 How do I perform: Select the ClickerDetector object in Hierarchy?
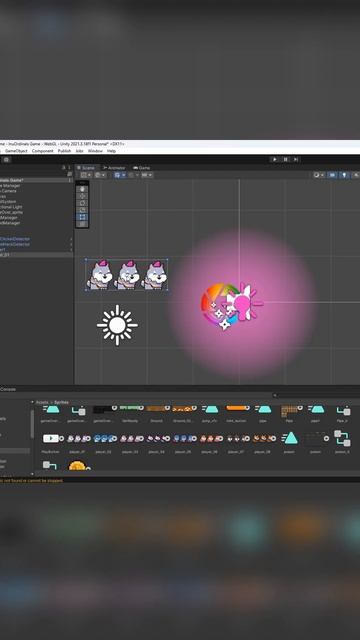click(15, 239)
